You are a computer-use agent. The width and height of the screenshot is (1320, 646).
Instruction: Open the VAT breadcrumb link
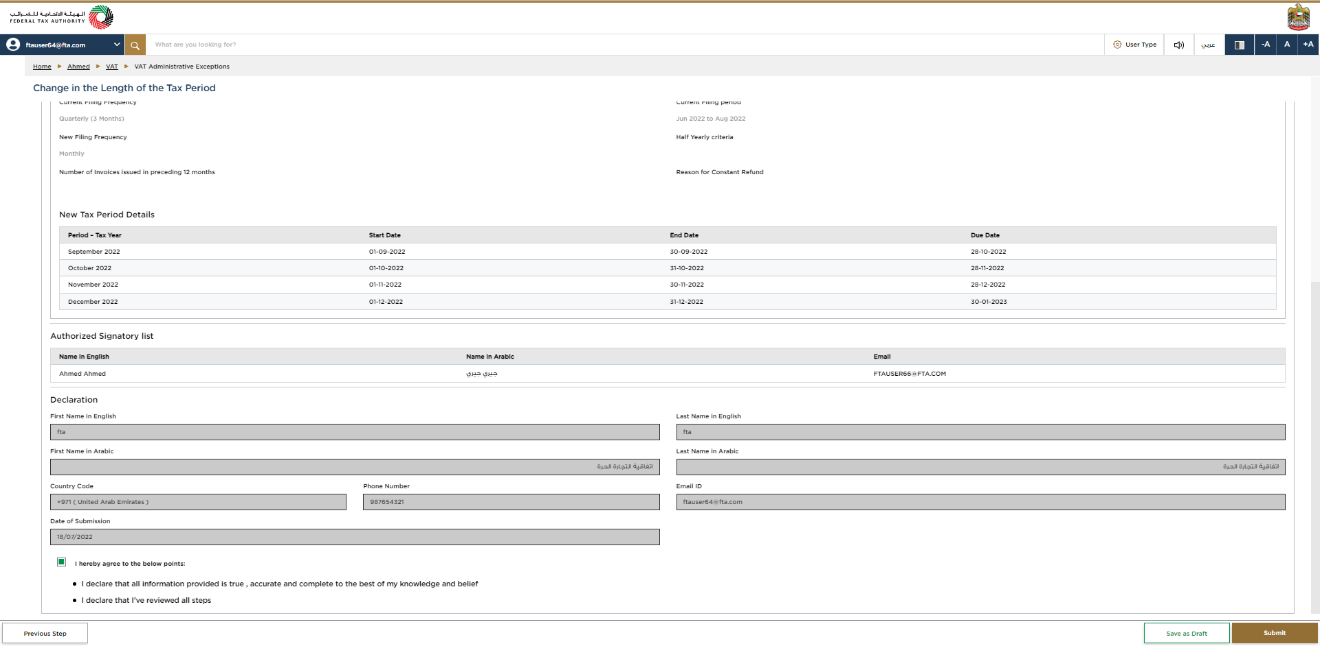tap(112, 67)
